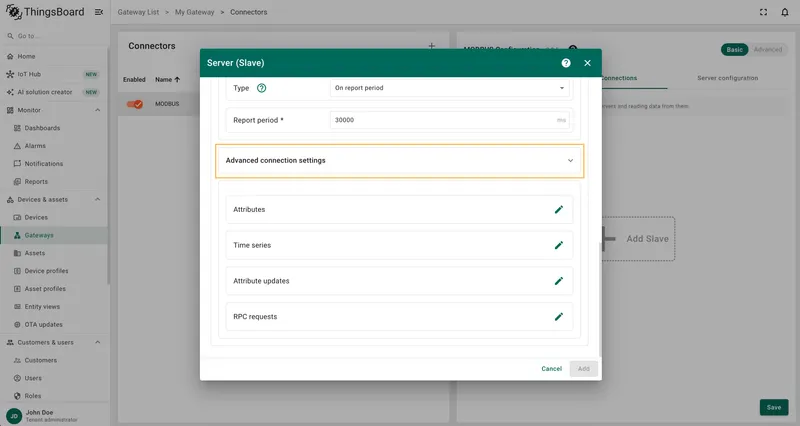Click the Connectors breadcrumb text
The height and width of the screenshot is (426, 800).
click(248, 12)
